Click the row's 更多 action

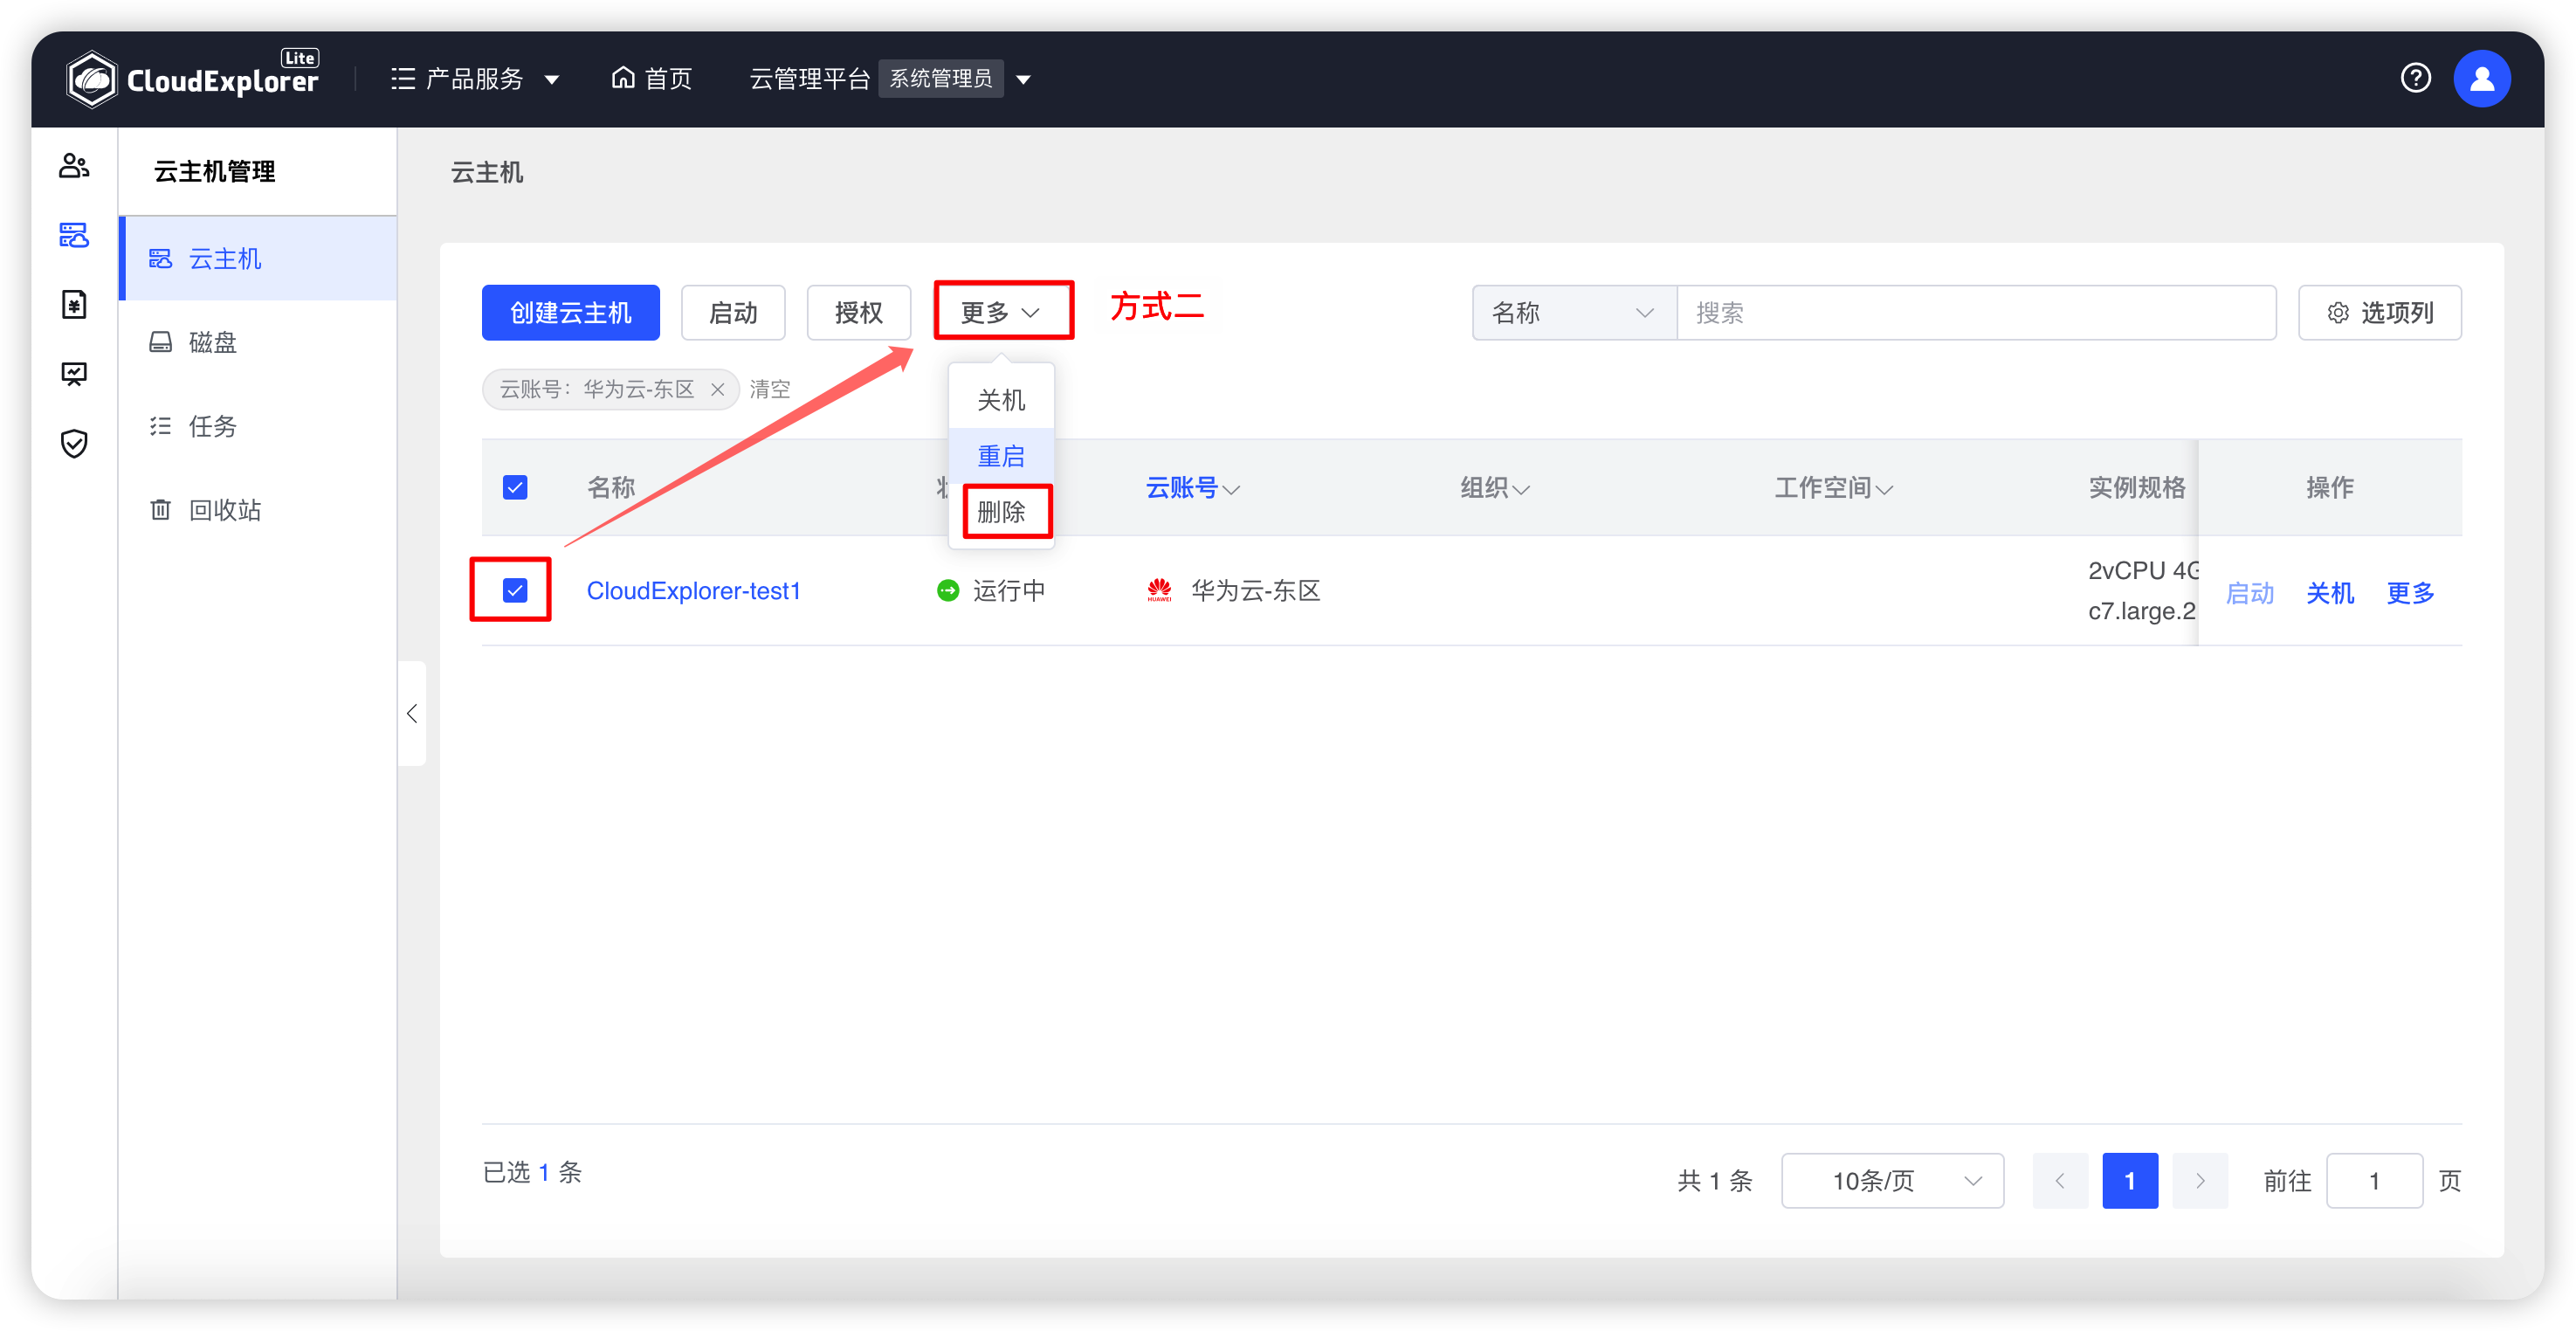click(x=2410, y=593)
